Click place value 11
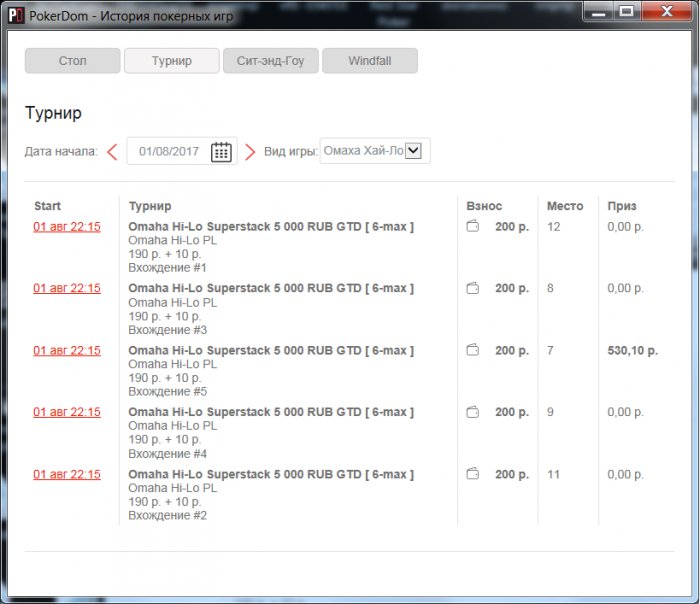This screenshot has height=604, width=700. pyautogui.click(x=554, y=474)
